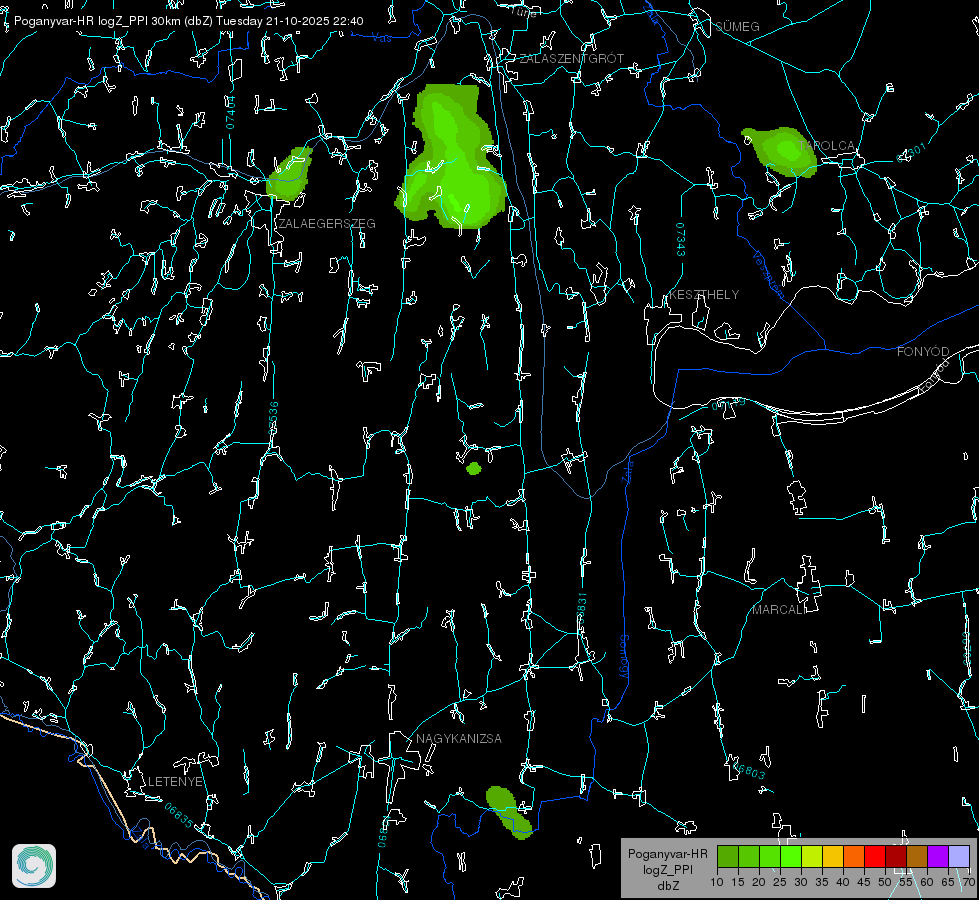Viewport: 979px width, 900px height.
Task: Click the 50-55 dBZ dark red legend swatch
Action: coord(896,857)
